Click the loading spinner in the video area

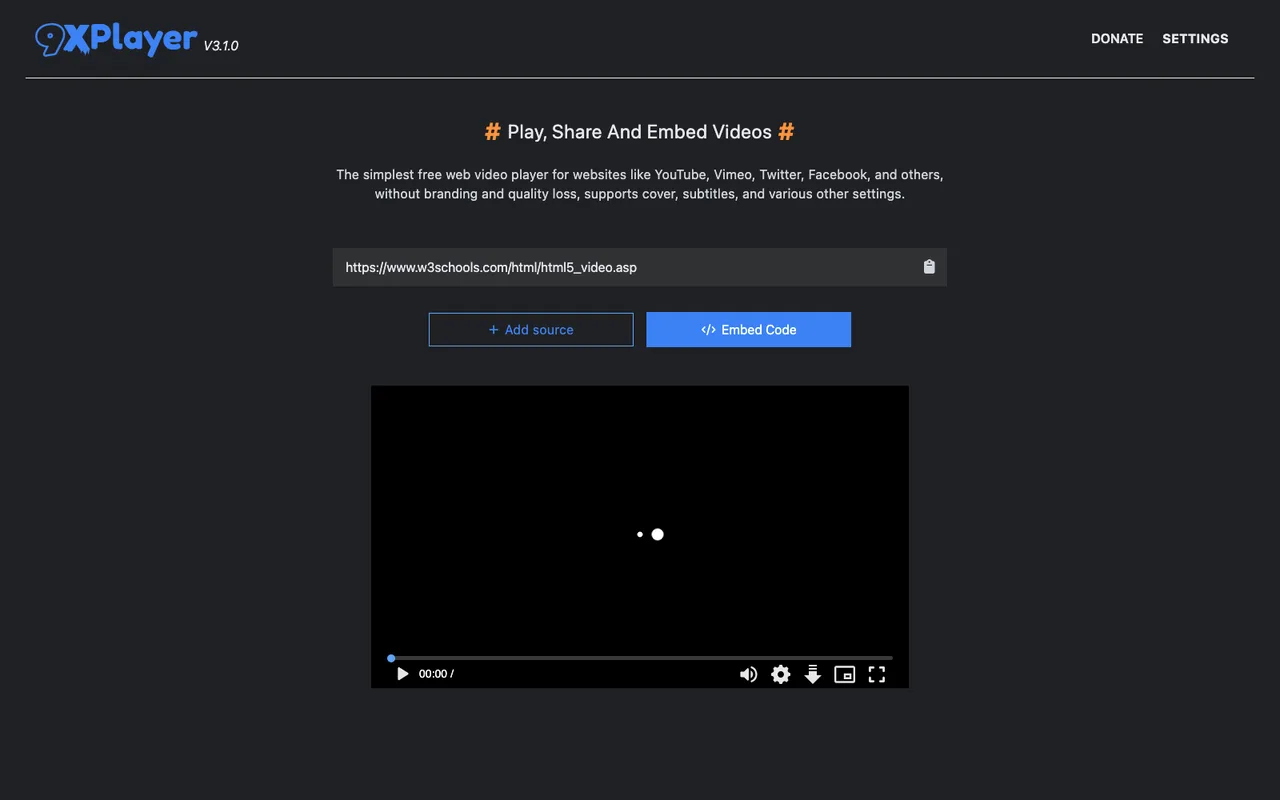tap(650, 534)
